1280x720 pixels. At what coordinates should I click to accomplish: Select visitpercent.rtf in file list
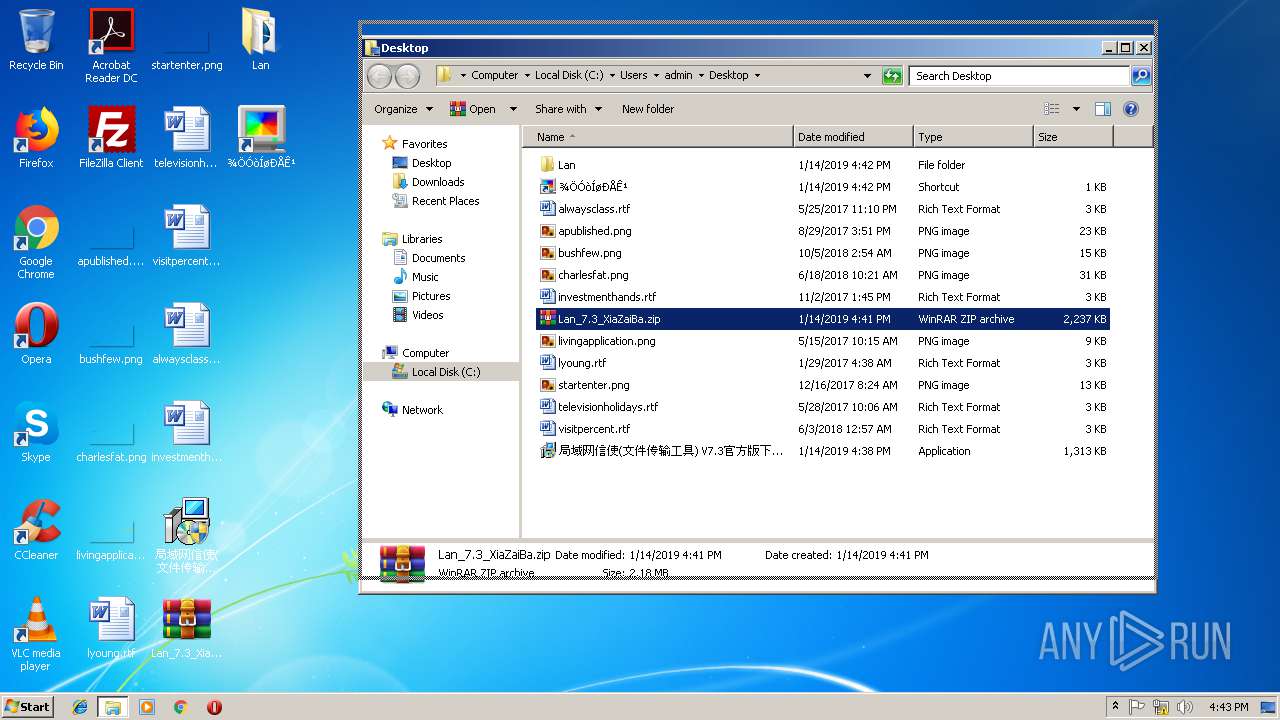pos(594,429)
